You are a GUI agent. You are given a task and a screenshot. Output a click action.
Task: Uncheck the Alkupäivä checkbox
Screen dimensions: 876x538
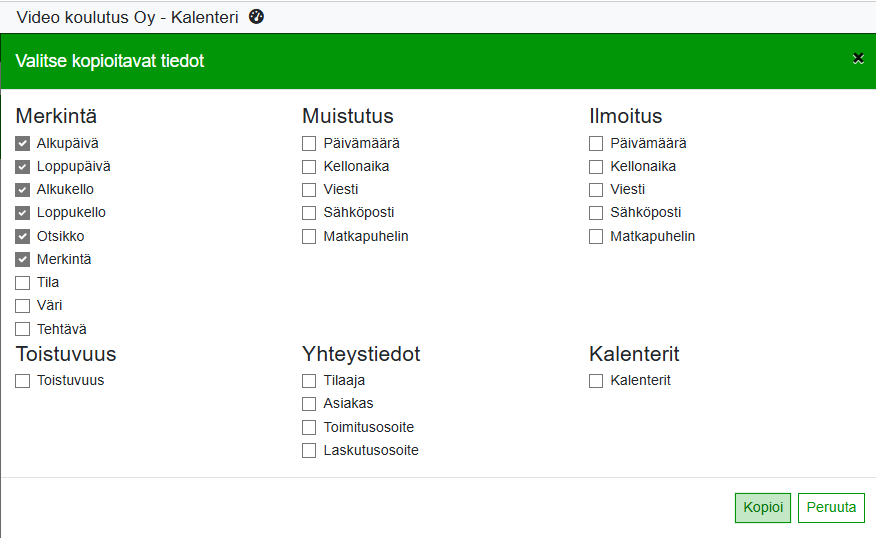tap(22, 144)
